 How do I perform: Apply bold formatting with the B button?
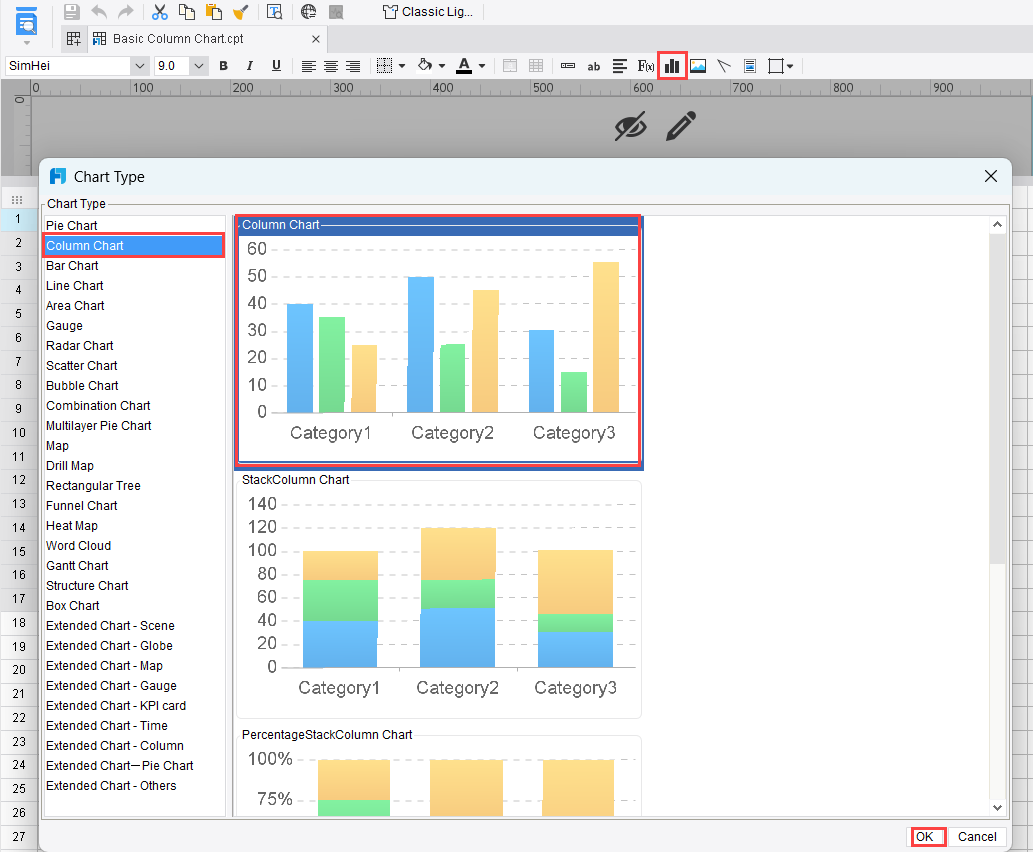click(x=223, y=65)
